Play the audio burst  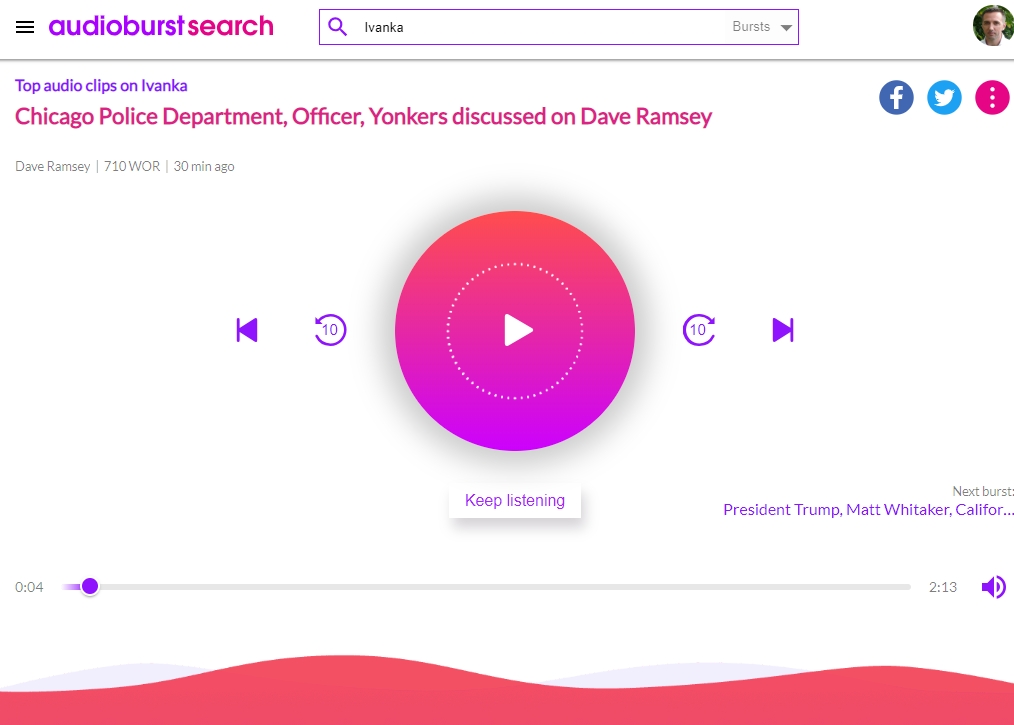(515, 330)
